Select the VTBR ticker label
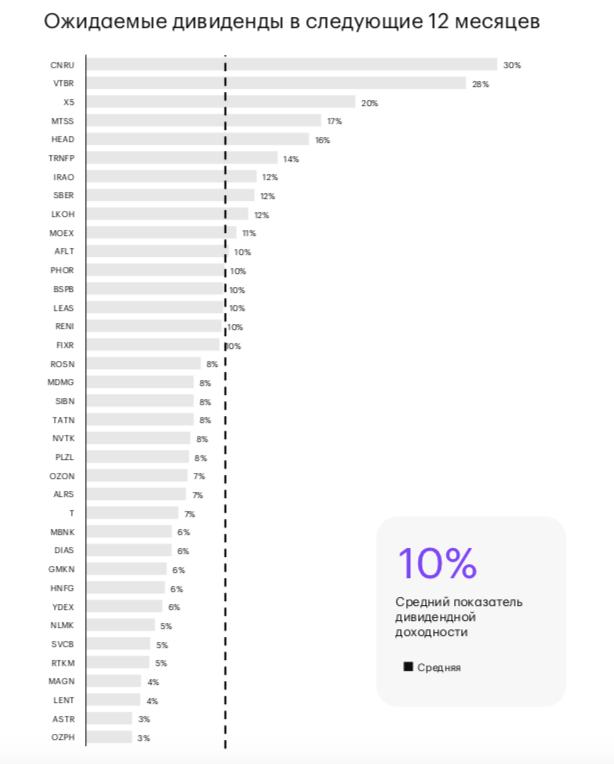614x764 pixels. [62, 84]
